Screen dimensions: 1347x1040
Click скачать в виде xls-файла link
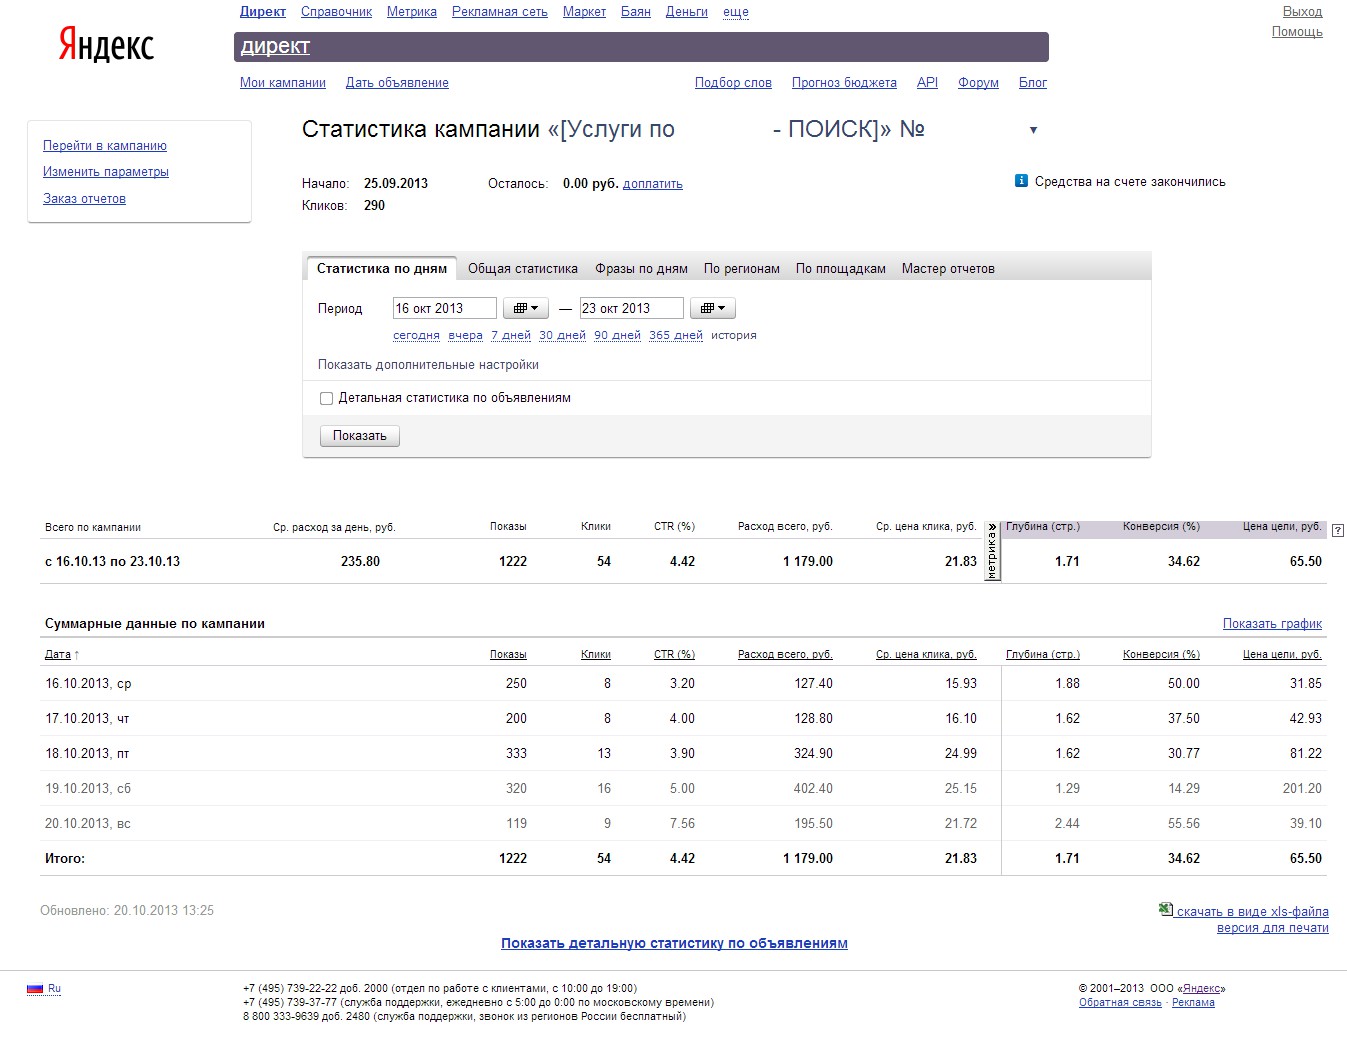[1252, 912]
